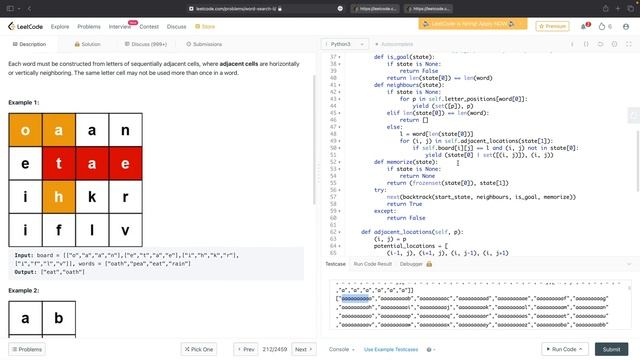Select the Run Code Result tab
The image size is (640, 360).
click(373, 264)
